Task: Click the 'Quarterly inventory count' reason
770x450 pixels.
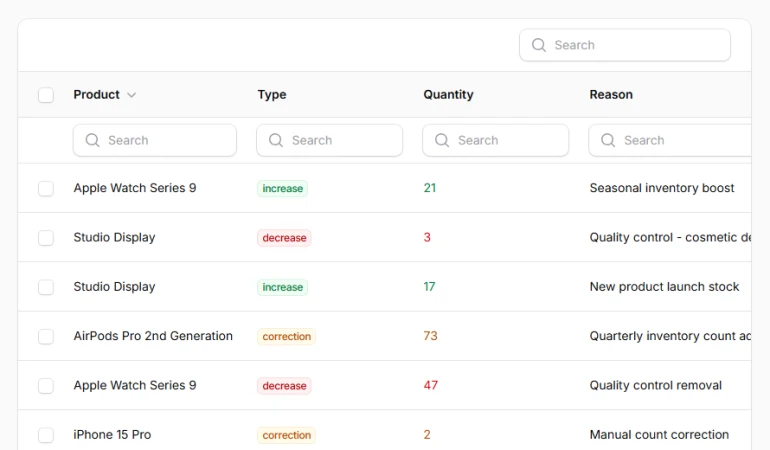Action: [x=670, y=336]
